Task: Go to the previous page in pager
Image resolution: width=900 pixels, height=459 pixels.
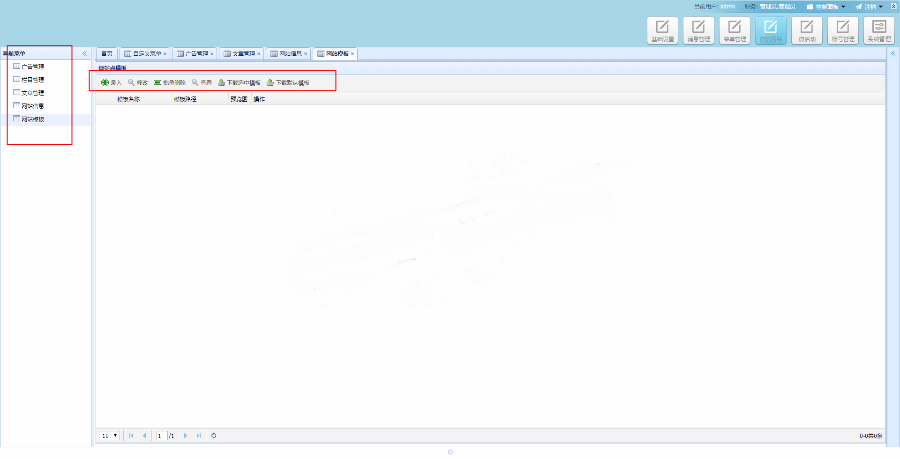Action: coord(144,435)
